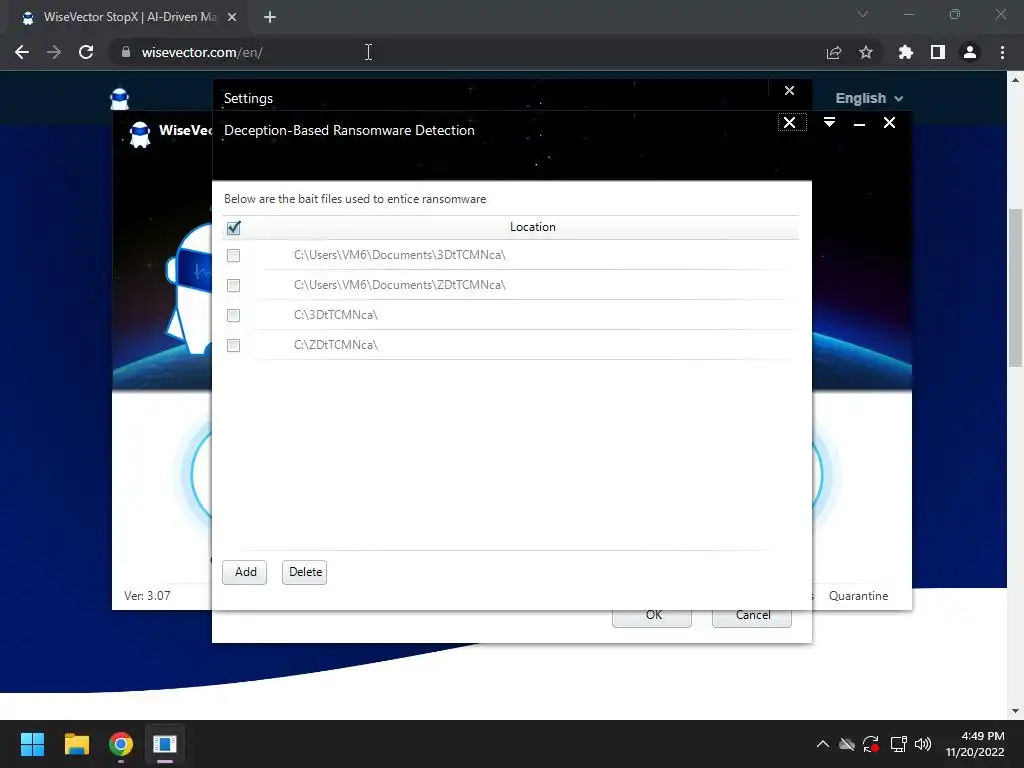Minimize the WiseVector StopX window
This screenshot has height=768, width=1024.
coord(859,123)
